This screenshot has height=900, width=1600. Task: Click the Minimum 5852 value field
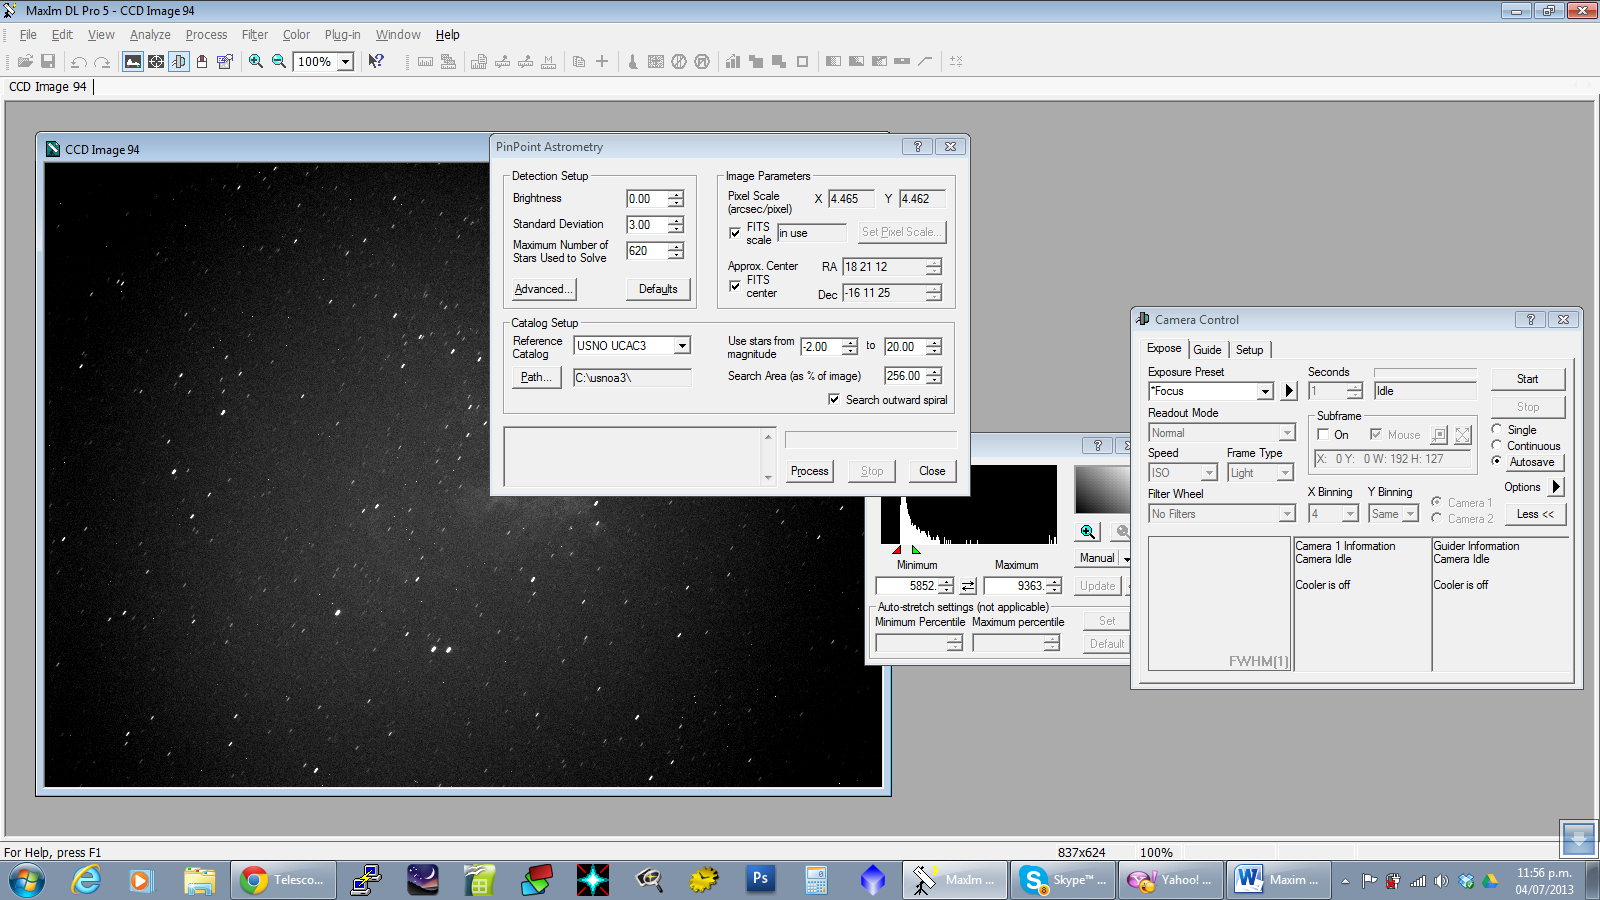906,586
